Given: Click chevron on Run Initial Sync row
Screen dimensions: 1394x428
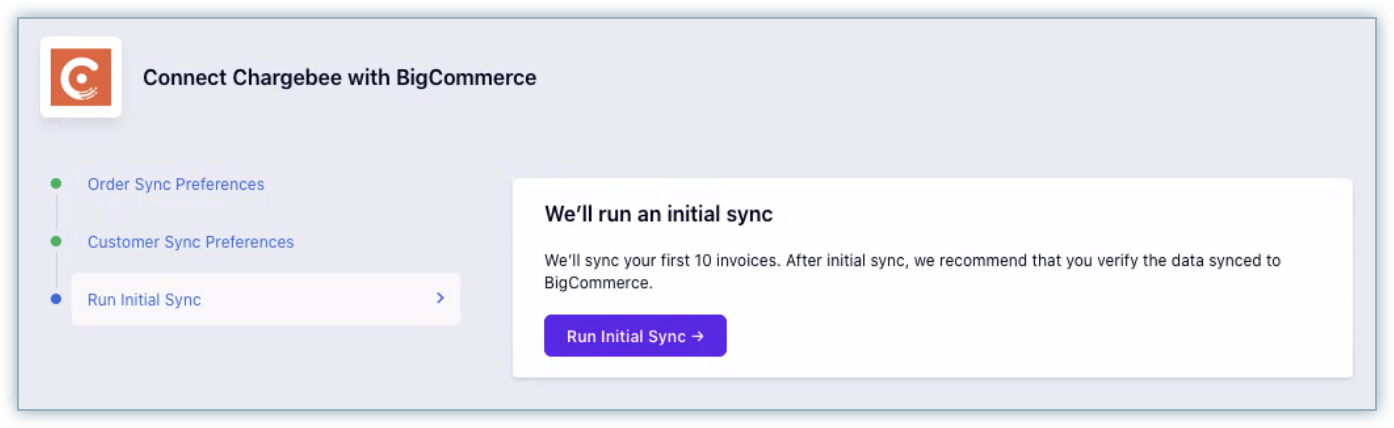Looking at the screenshot, I should coord(440,298).
